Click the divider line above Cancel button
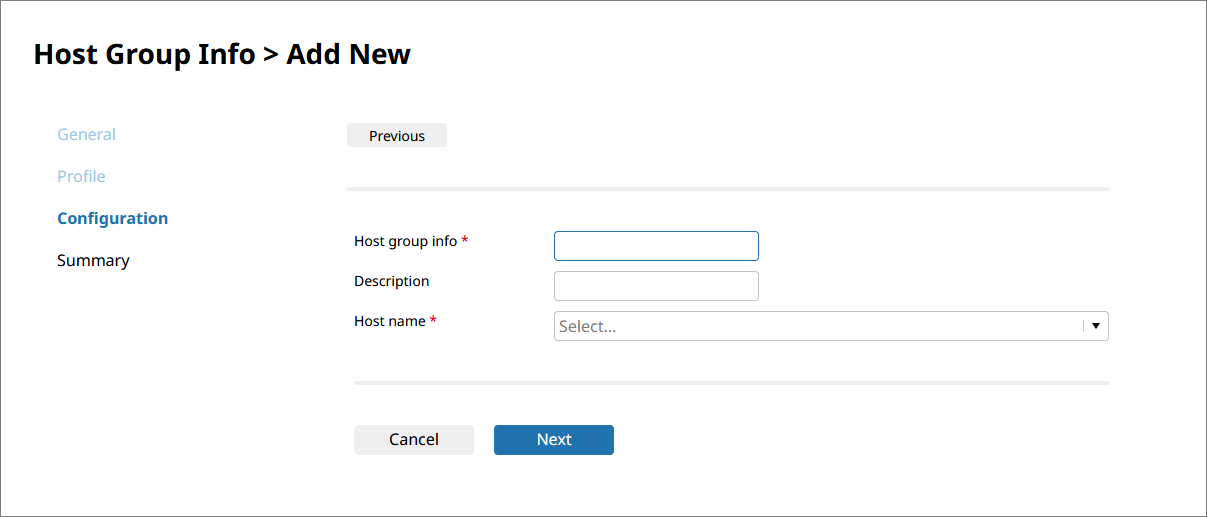The image size is (1207, 517). [731, 383]
